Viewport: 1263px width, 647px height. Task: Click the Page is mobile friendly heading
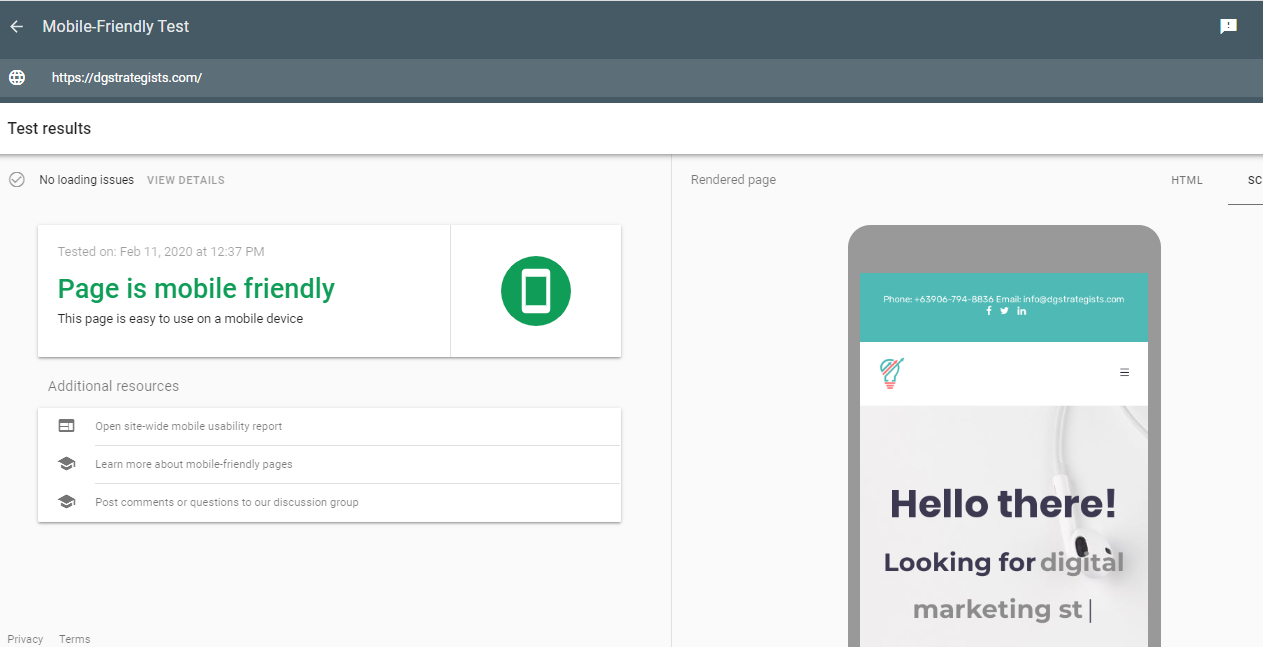pyautogui.click(x=196, y=289)
